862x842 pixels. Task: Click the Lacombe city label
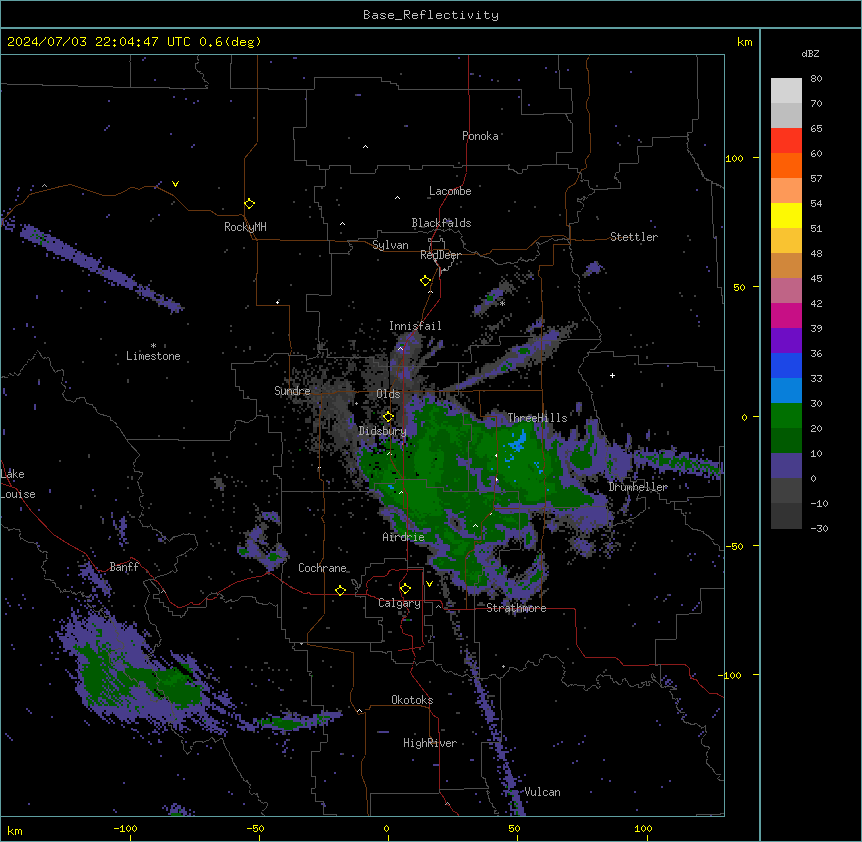(450, 191)
